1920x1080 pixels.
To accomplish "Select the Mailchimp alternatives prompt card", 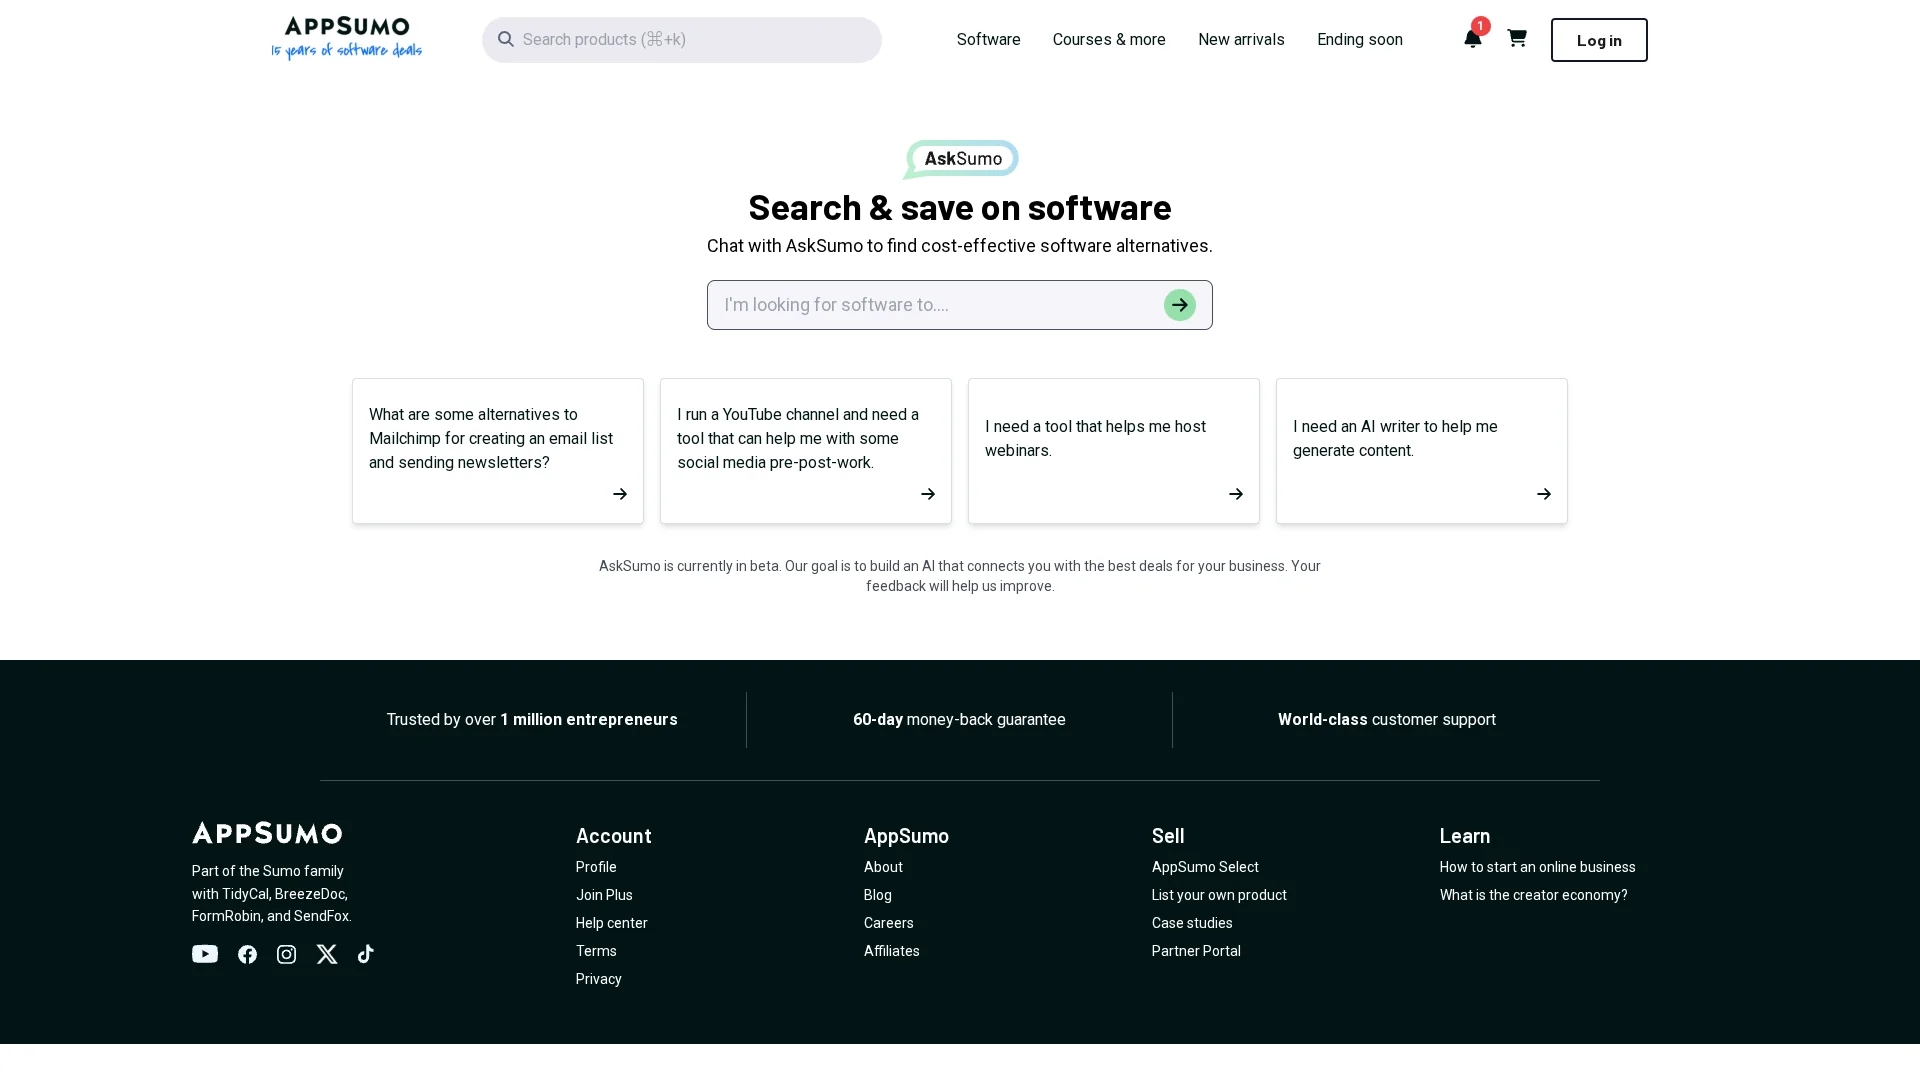I will [498, 451].
